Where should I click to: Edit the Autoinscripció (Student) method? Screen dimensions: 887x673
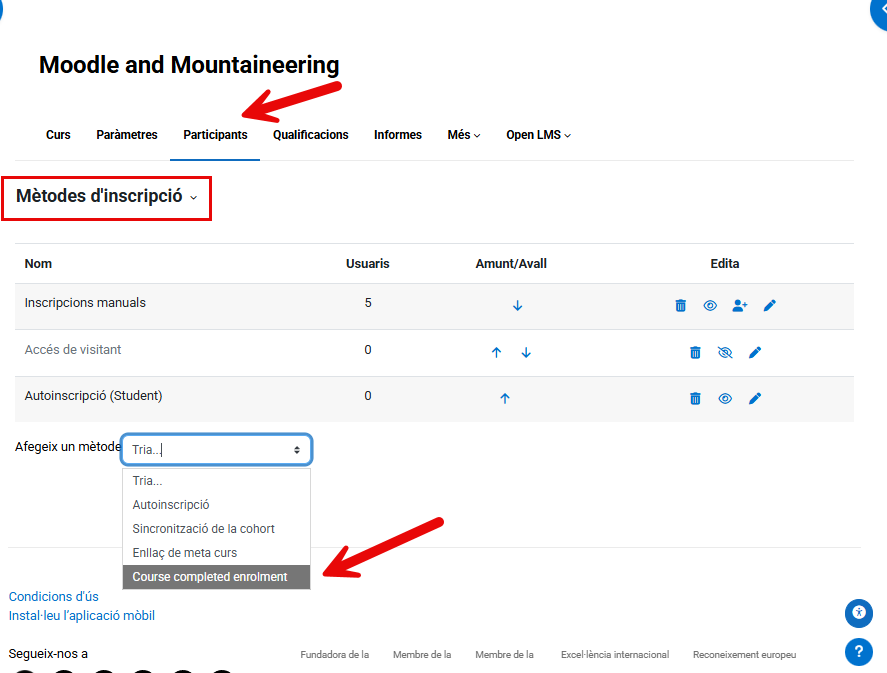pos(755,399)
